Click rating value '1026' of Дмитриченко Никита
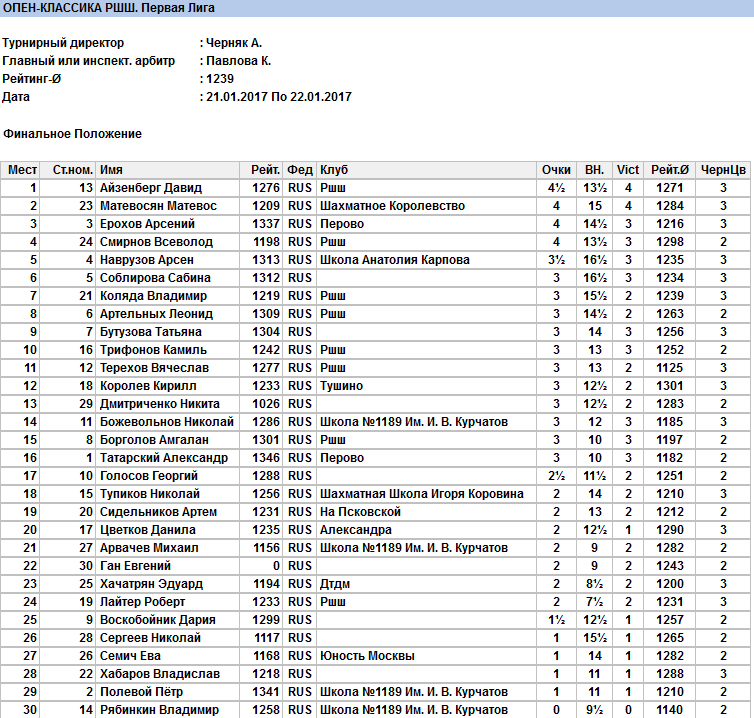The width and height of the screenshot is (754, 718). [x=266, y=404]
